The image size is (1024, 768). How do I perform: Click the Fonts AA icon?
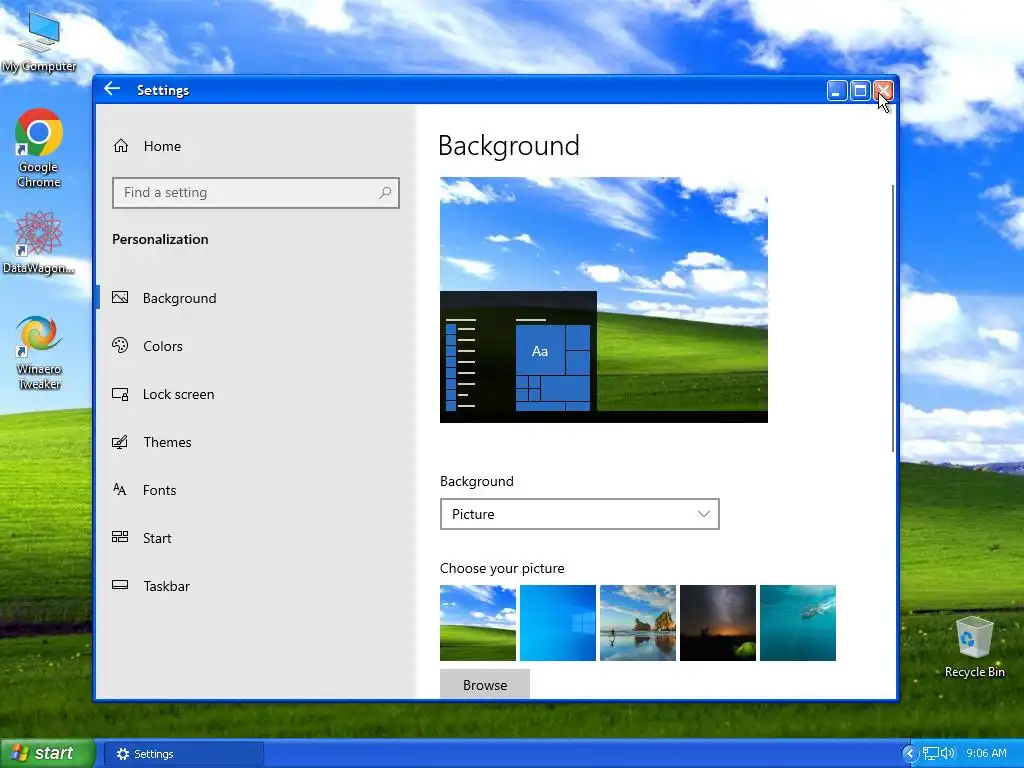click(x=120, y=489)
